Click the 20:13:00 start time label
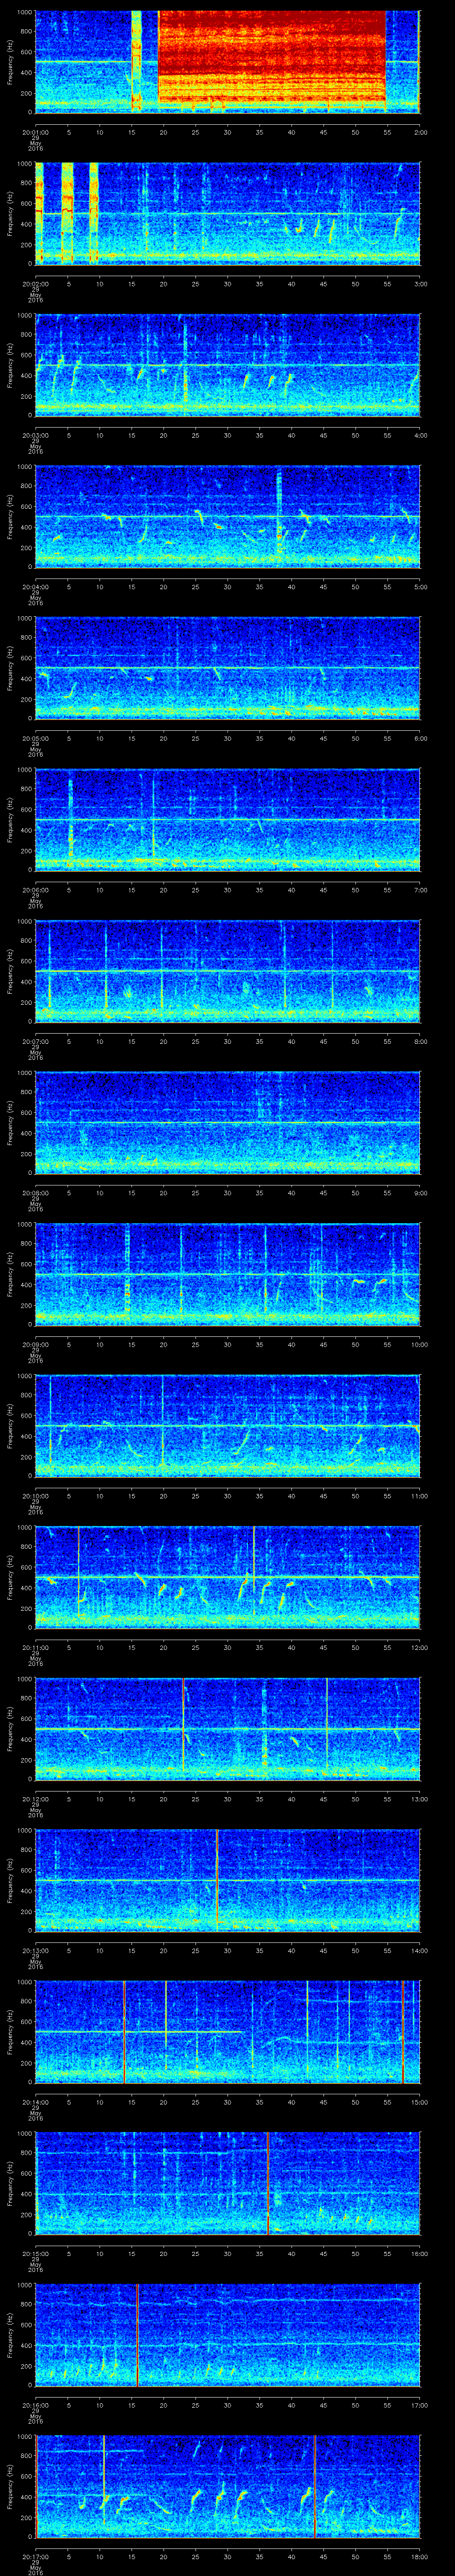This screenshot has height=2576, width=455. [35, 1951]
